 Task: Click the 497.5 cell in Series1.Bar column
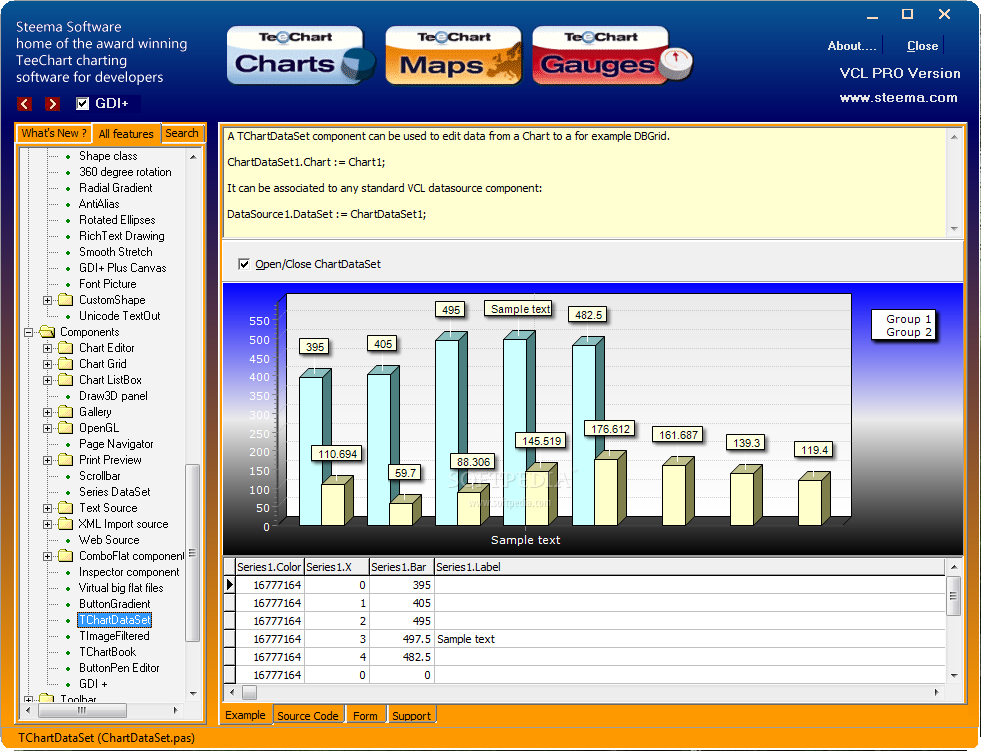pos(400,639)
